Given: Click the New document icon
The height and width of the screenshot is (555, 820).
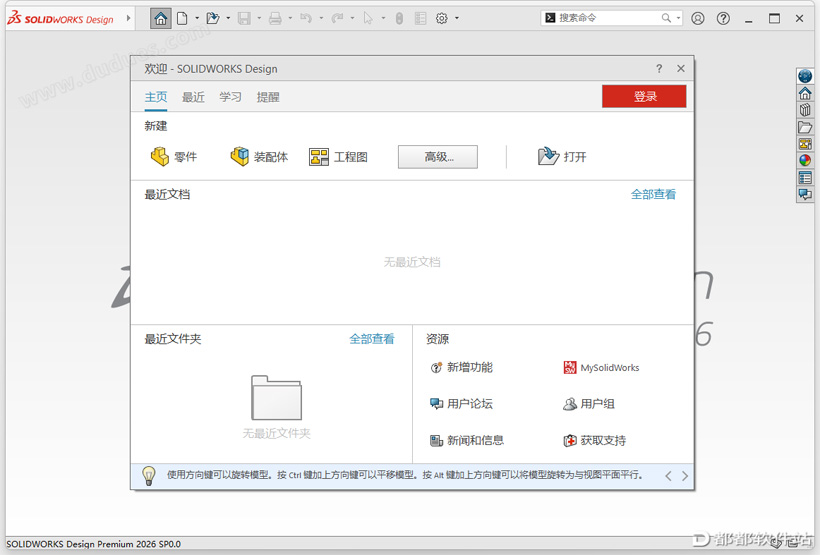Looking at the screenshot, I should (182, 19).
